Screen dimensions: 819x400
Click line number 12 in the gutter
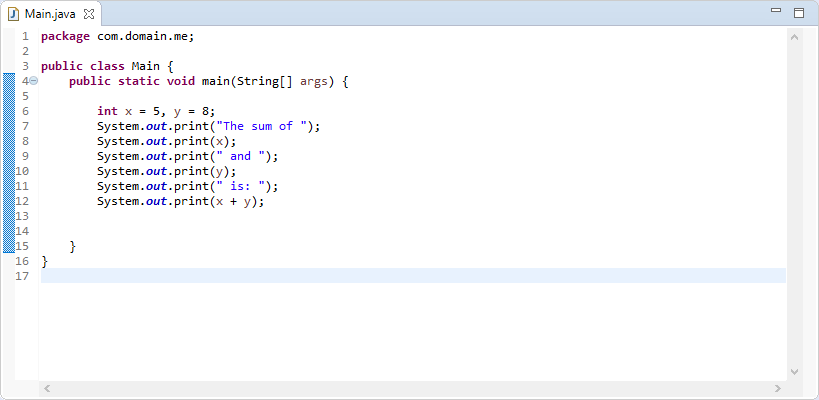click(x=22, y=201)
